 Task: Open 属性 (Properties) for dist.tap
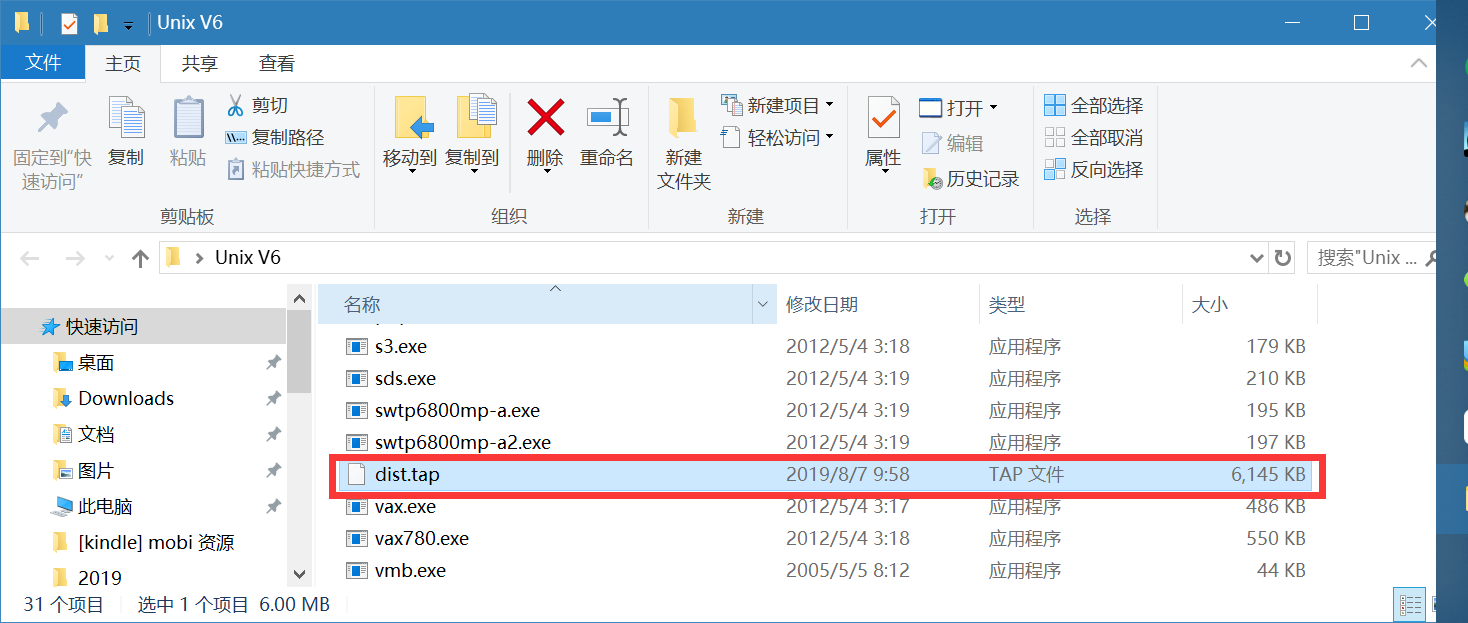point(883,130)
